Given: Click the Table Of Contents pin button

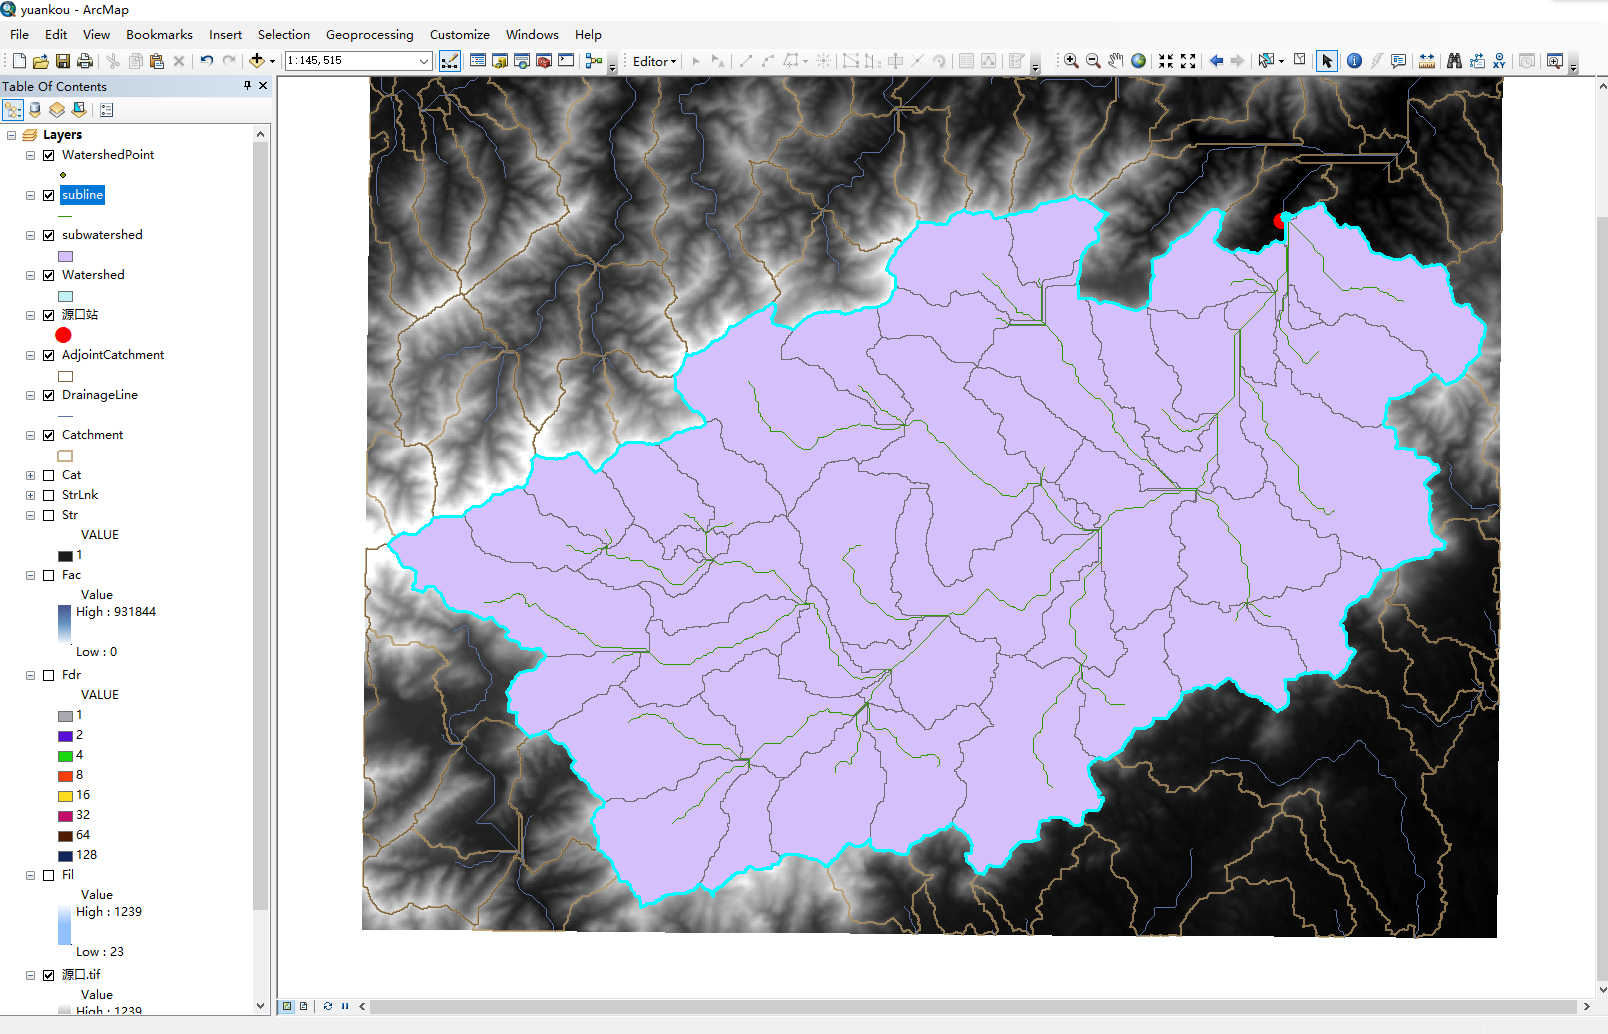Looking at the screenshot, I should coord(246,86).
